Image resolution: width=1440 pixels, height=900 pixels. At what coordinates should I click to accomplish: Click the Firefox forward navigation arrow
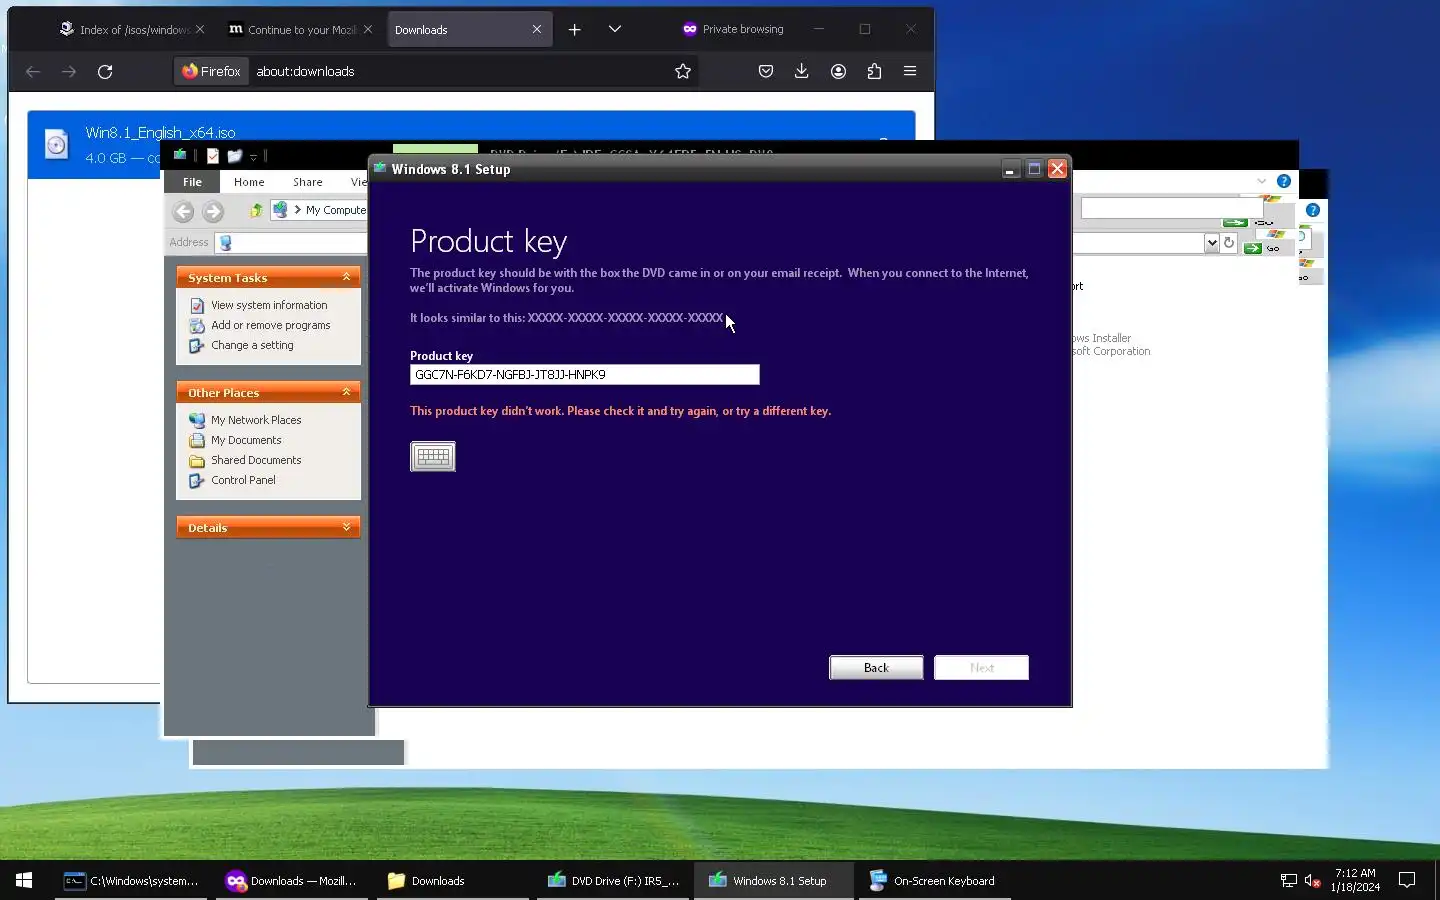click(x=69, y=71)
